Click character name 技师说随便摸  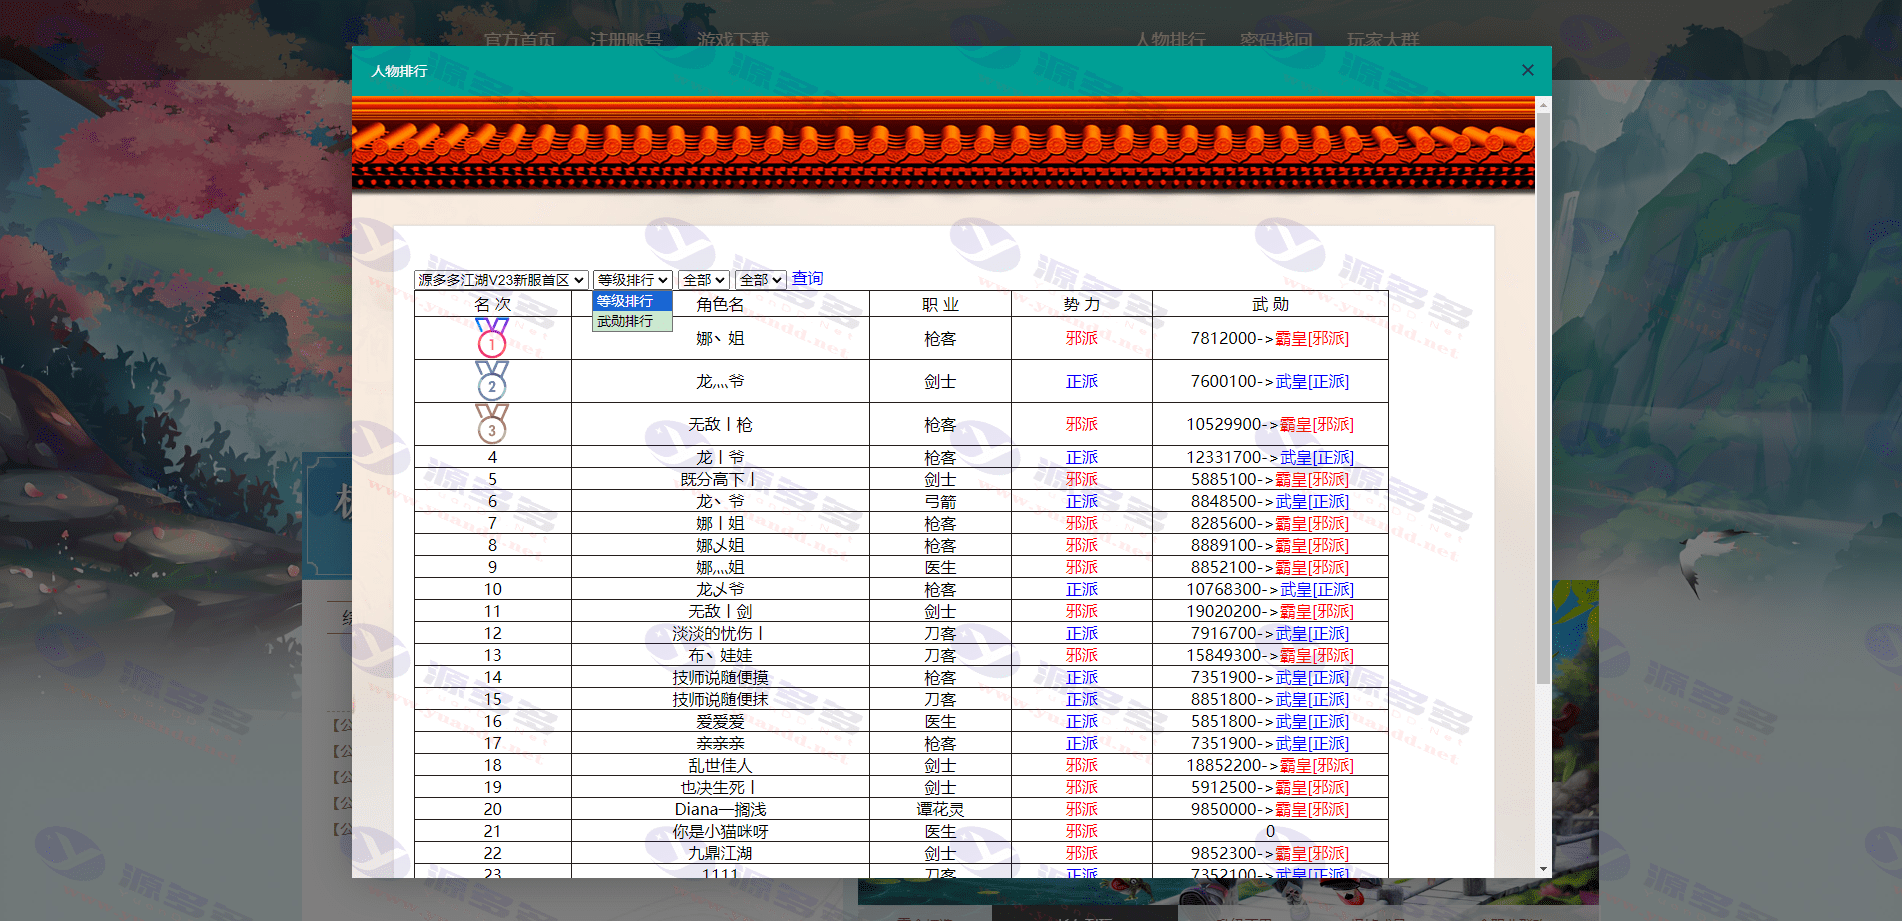pyautogui.click(x=720, y=677)
